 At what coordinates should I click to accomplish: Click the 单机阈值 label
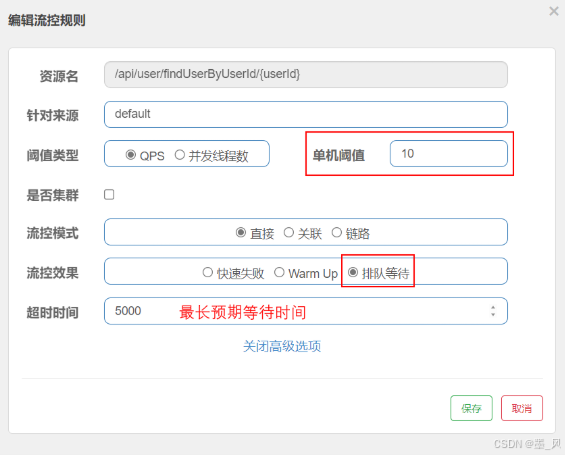(x=339, y=155)
